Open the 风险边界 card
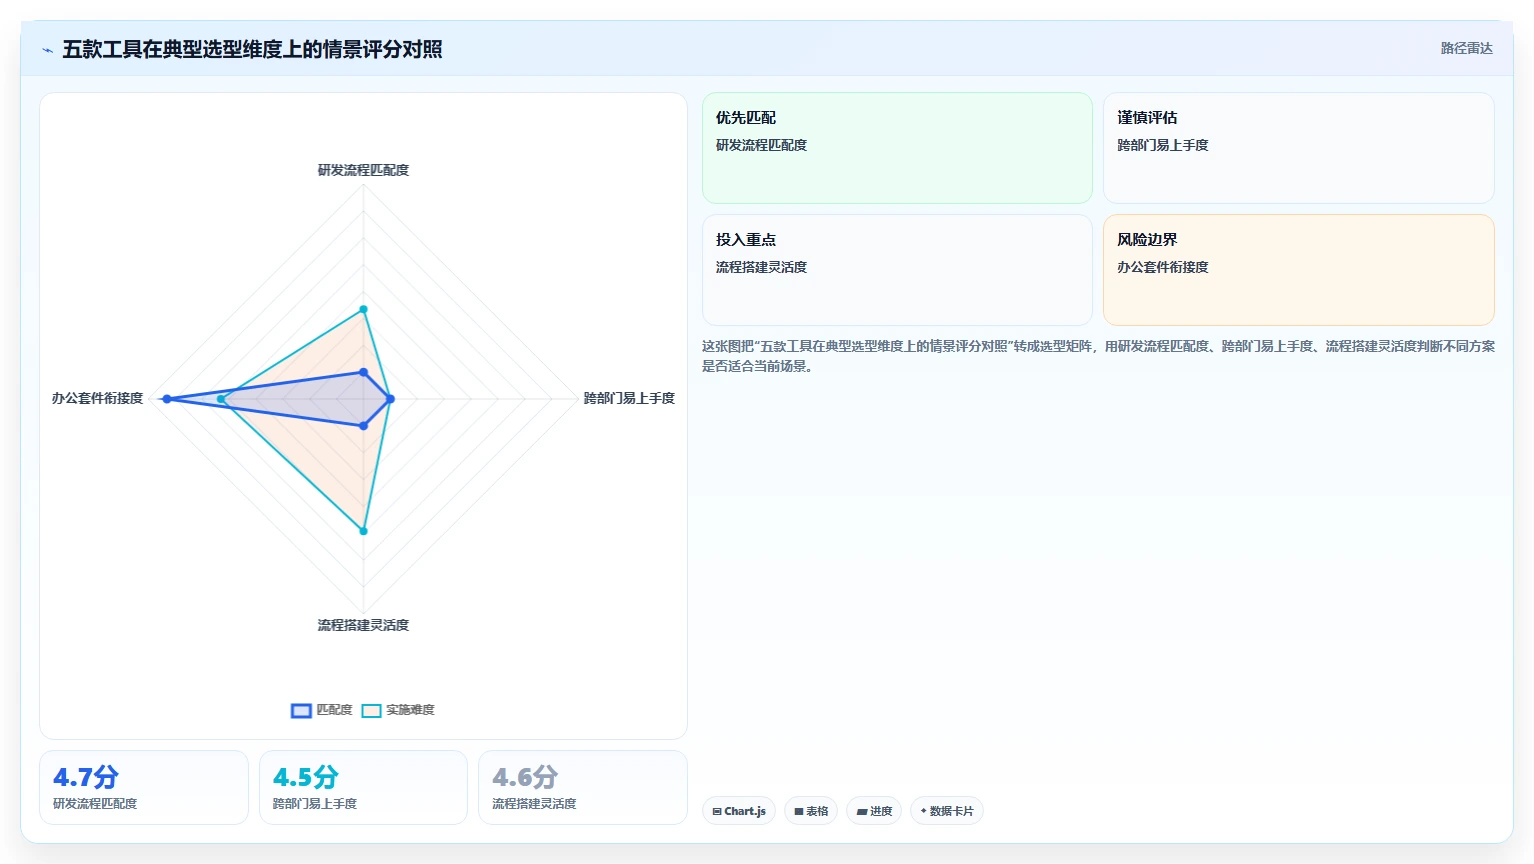The width and height of the screenshot is (1534, 864). coord(1298,270)
